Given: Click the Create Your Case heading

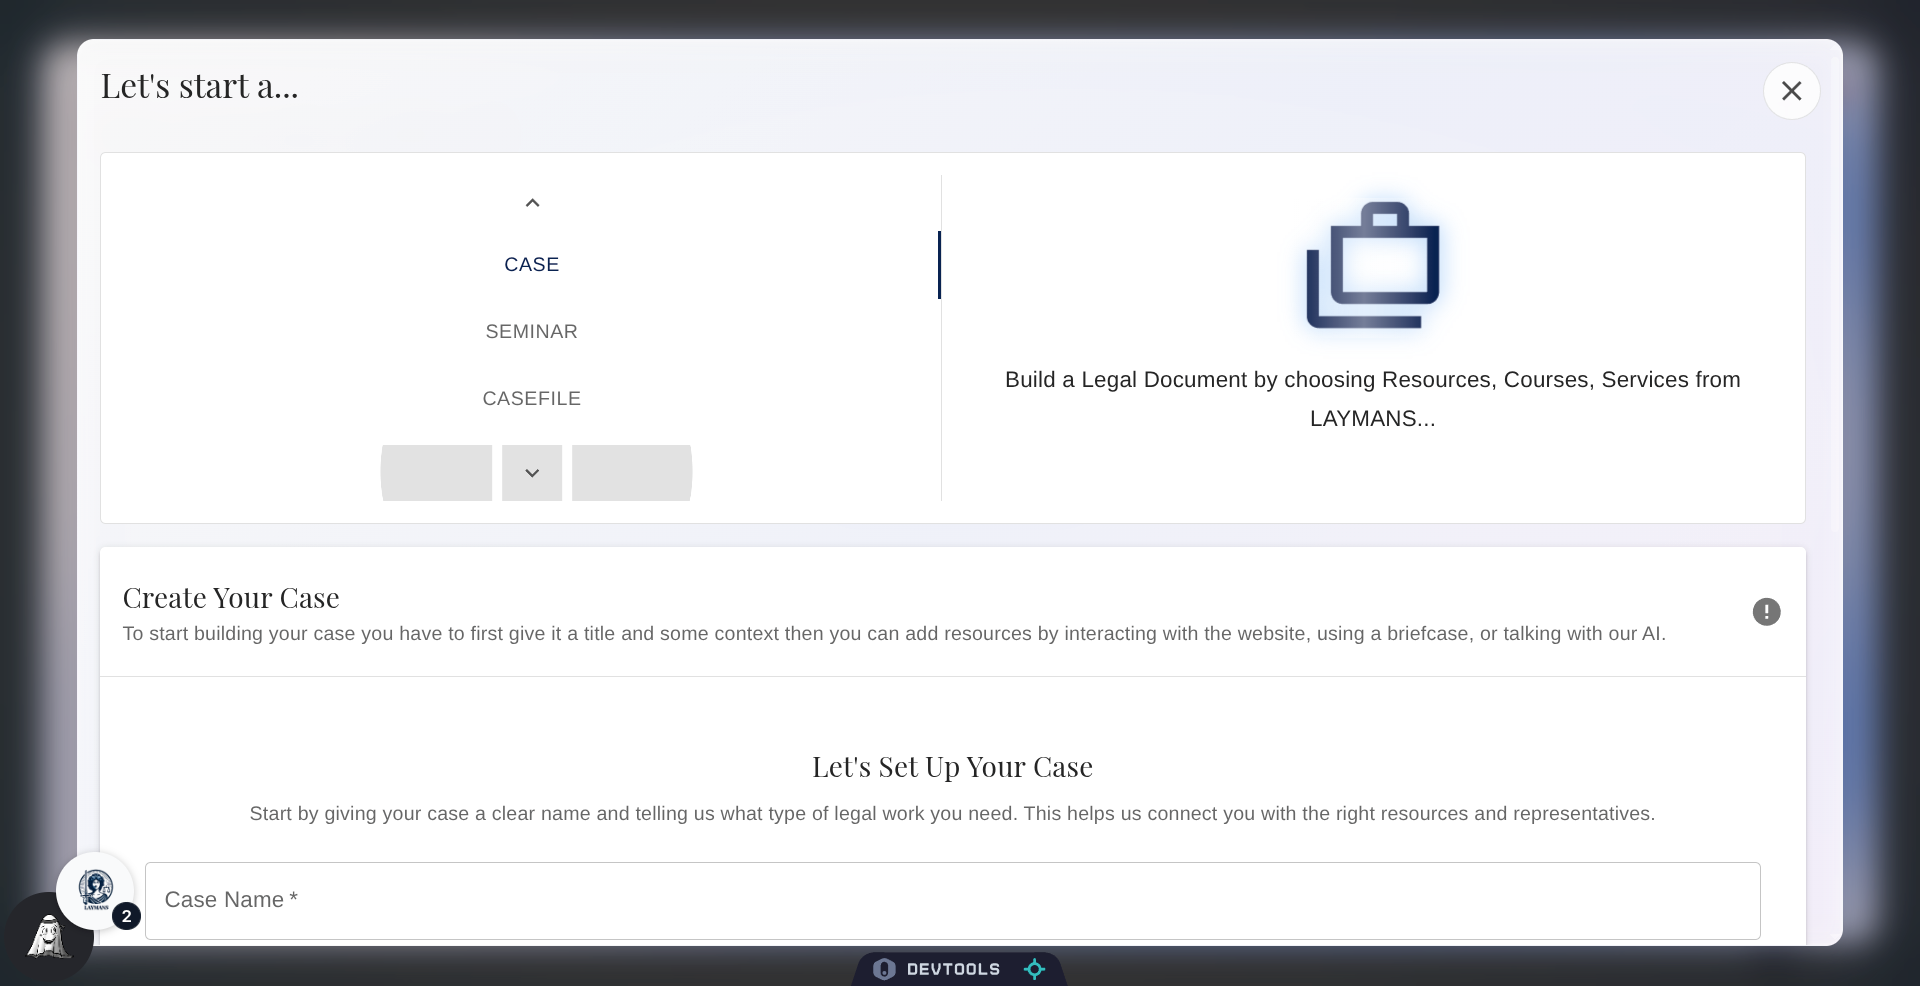Looking at the screenshot, I should [231, 597].
